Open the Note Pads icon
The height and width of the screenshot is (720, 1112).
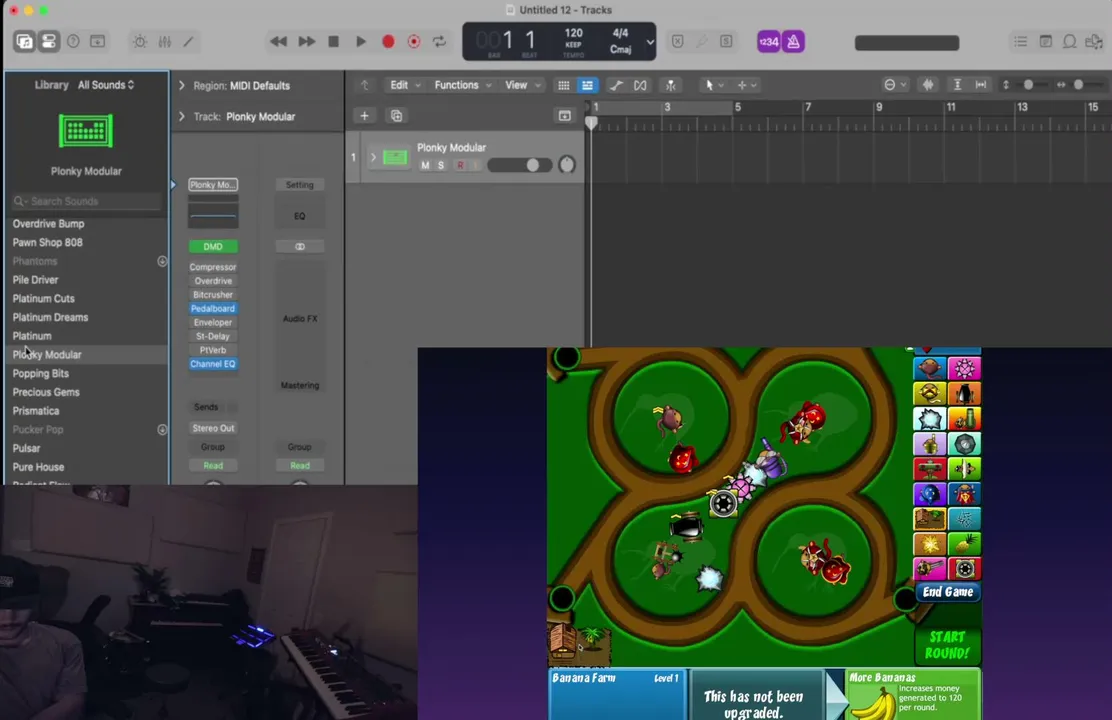[x=1045, y=42]
